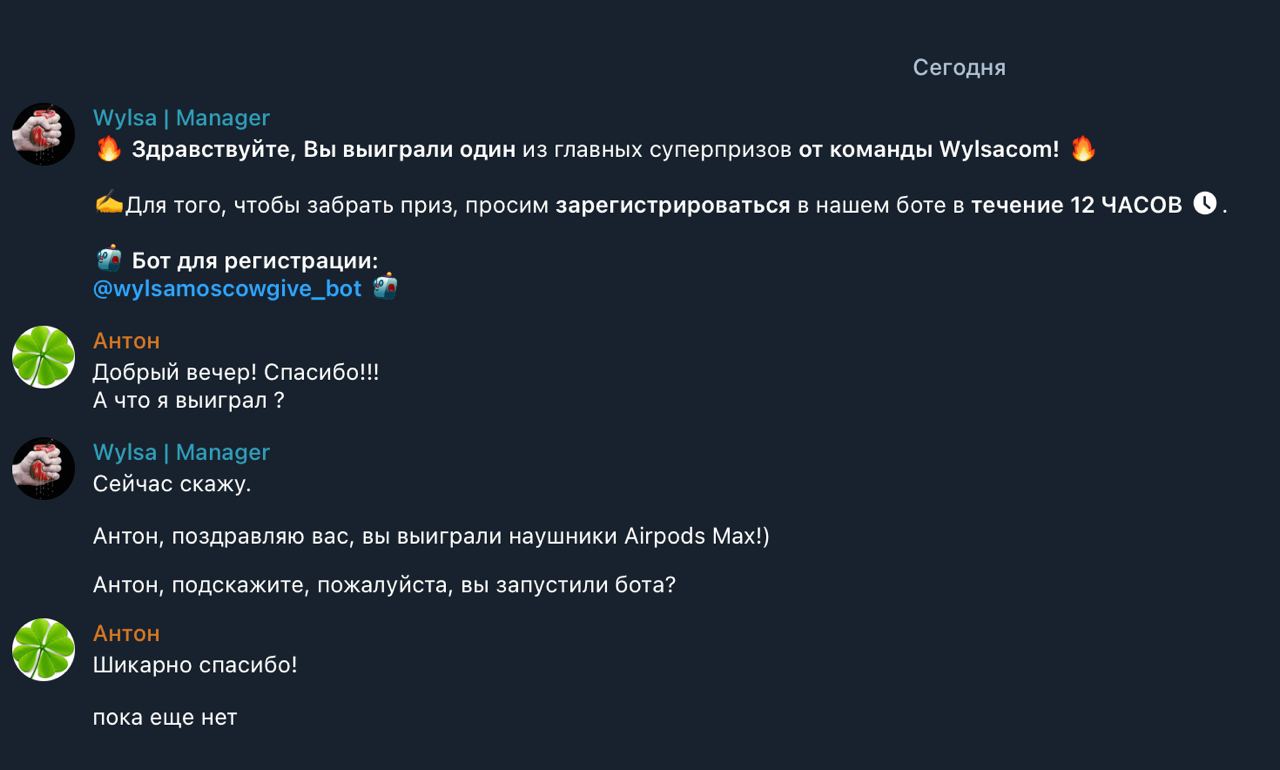Click the writing hand emoji before 'Для того'
The width and height of the screenshot is (1280, 770).
108,204
